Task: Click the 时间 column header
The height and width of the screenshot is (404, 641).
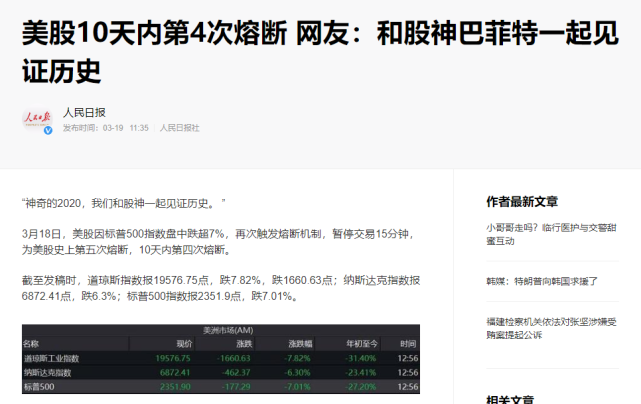Action: [x=408, y=344]
